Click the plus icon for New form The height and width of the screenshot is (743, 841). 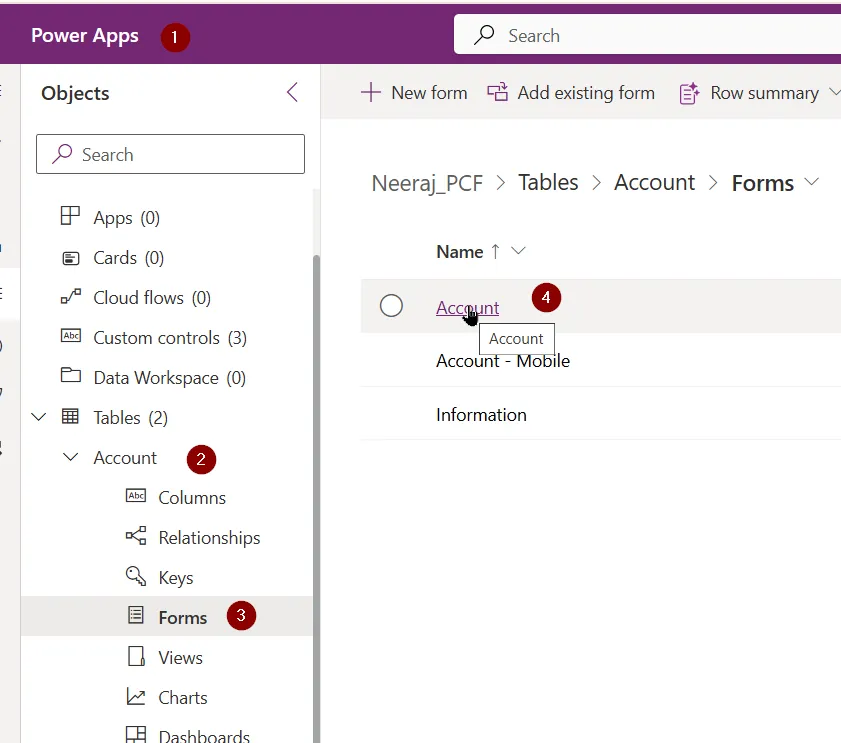(x=371, y=92)
